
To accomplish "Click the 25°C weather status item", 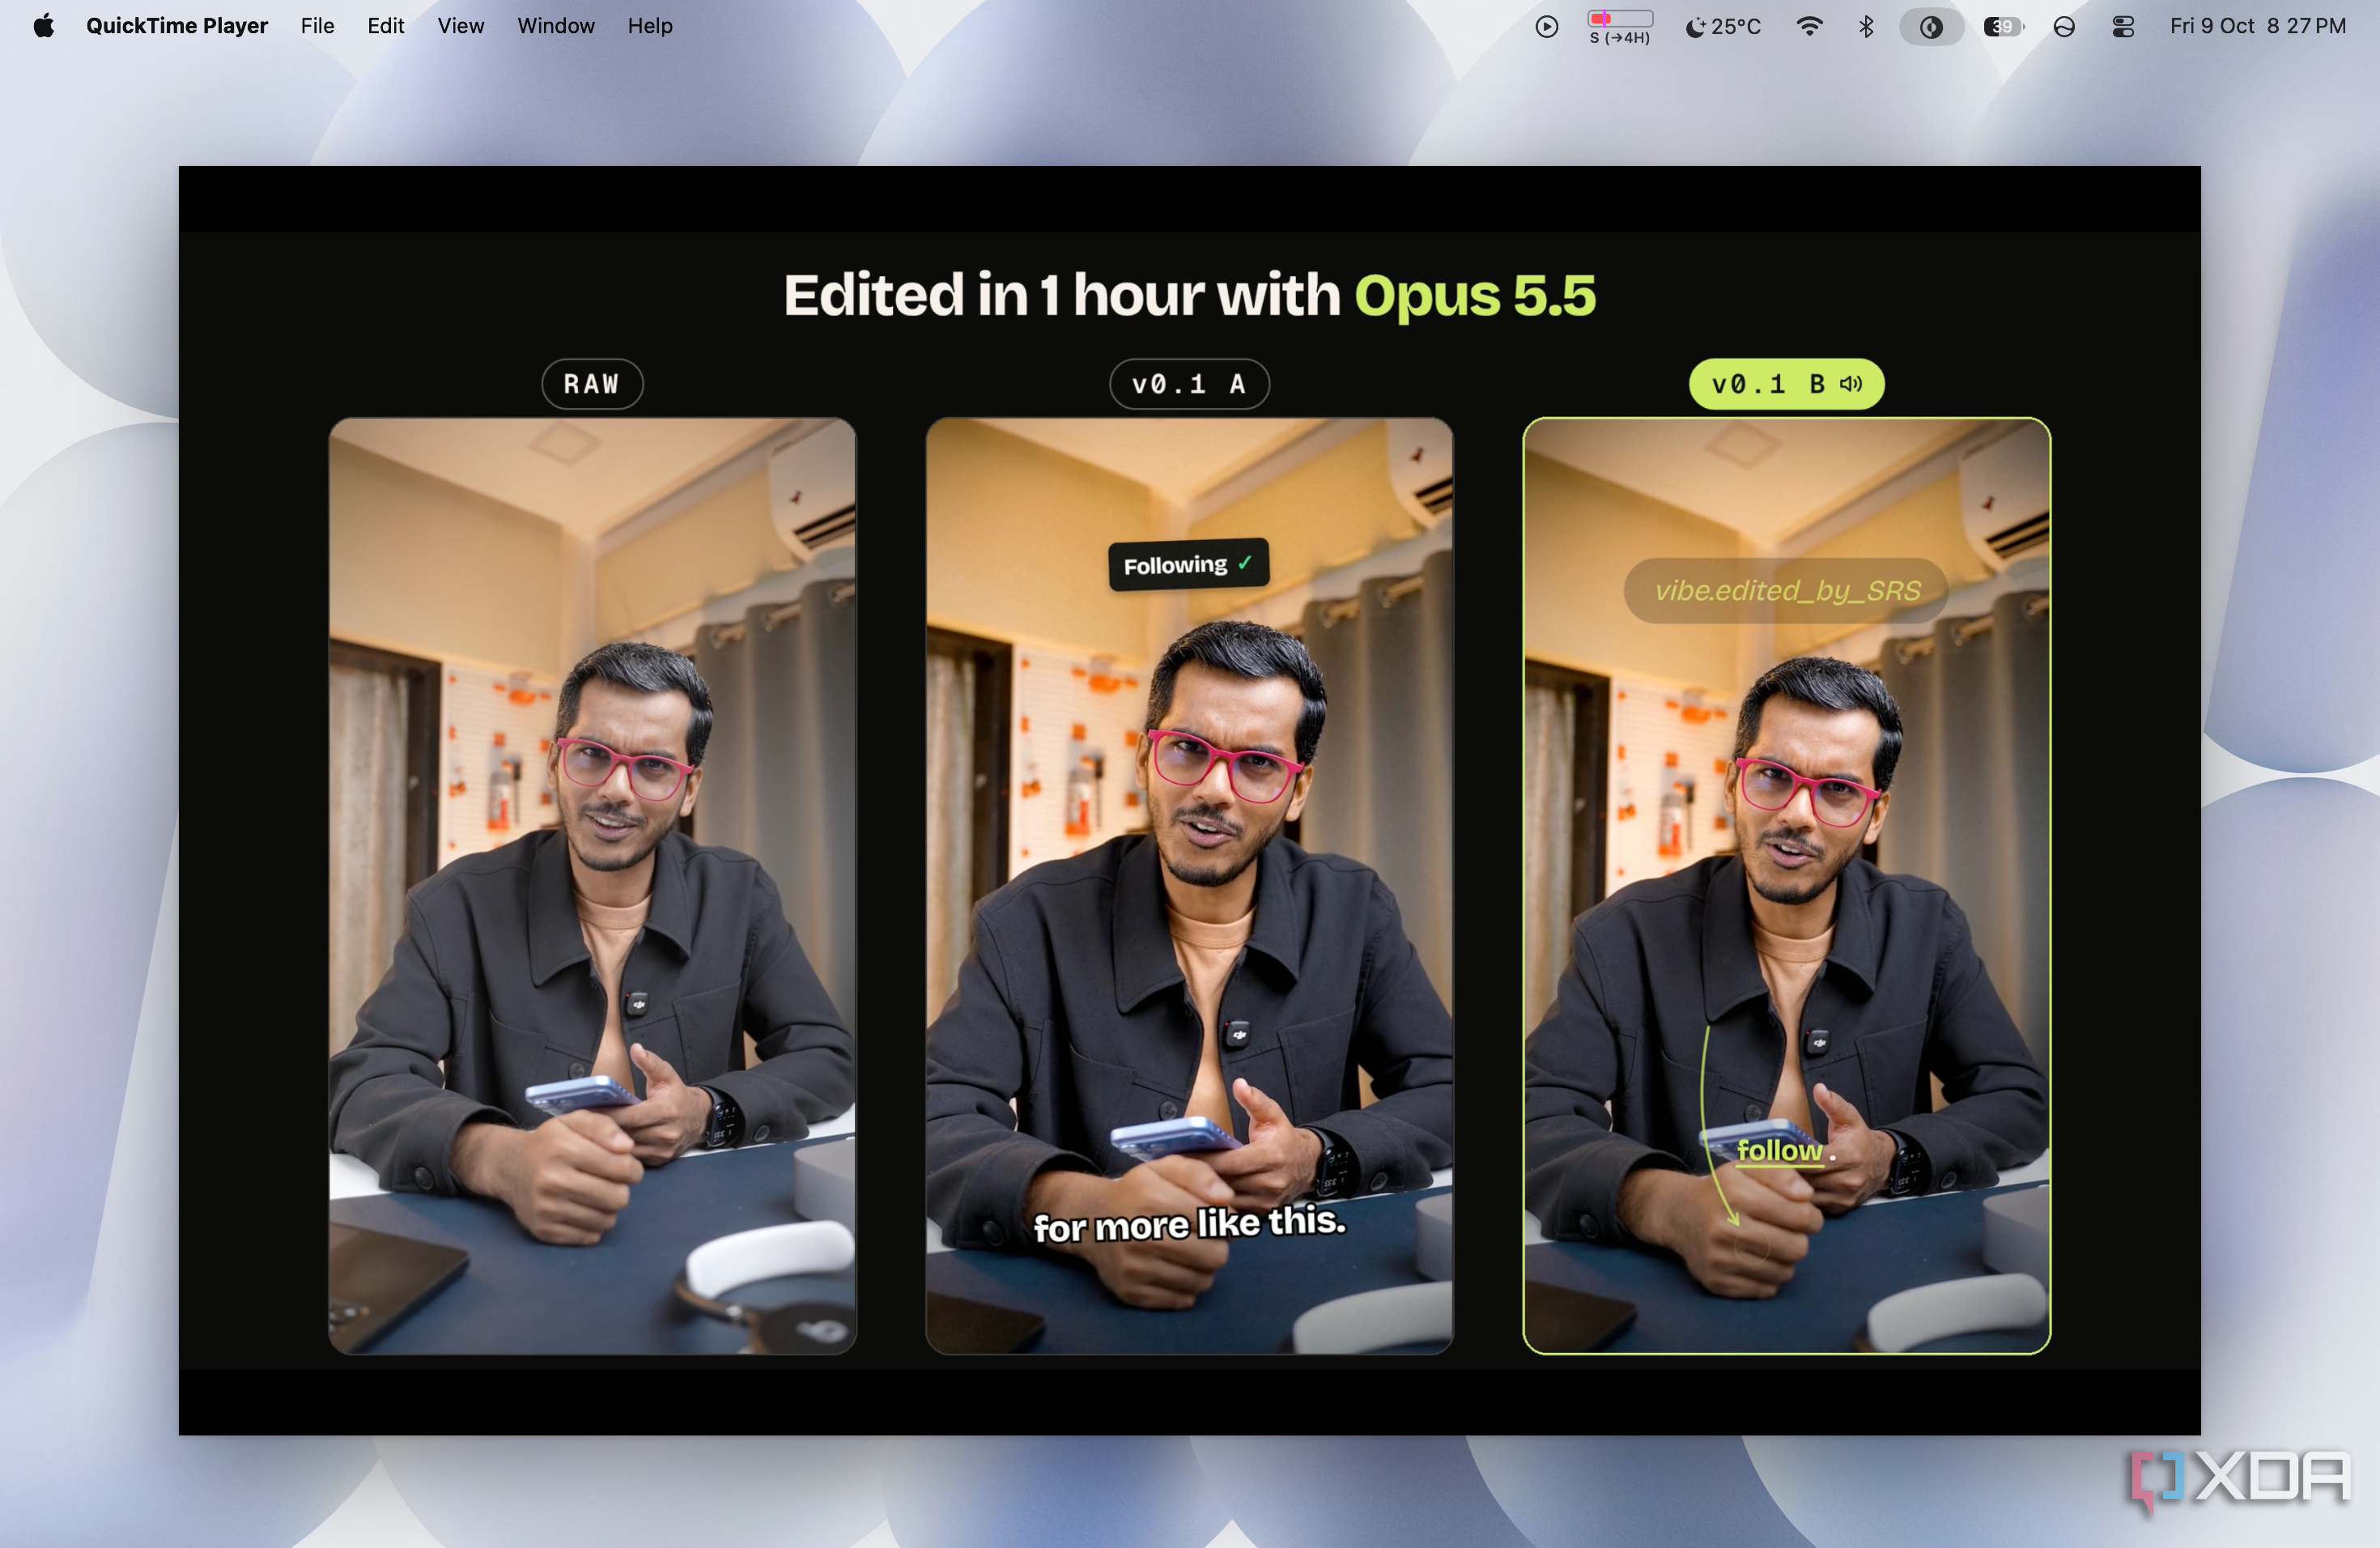I will coord(1723,27).
